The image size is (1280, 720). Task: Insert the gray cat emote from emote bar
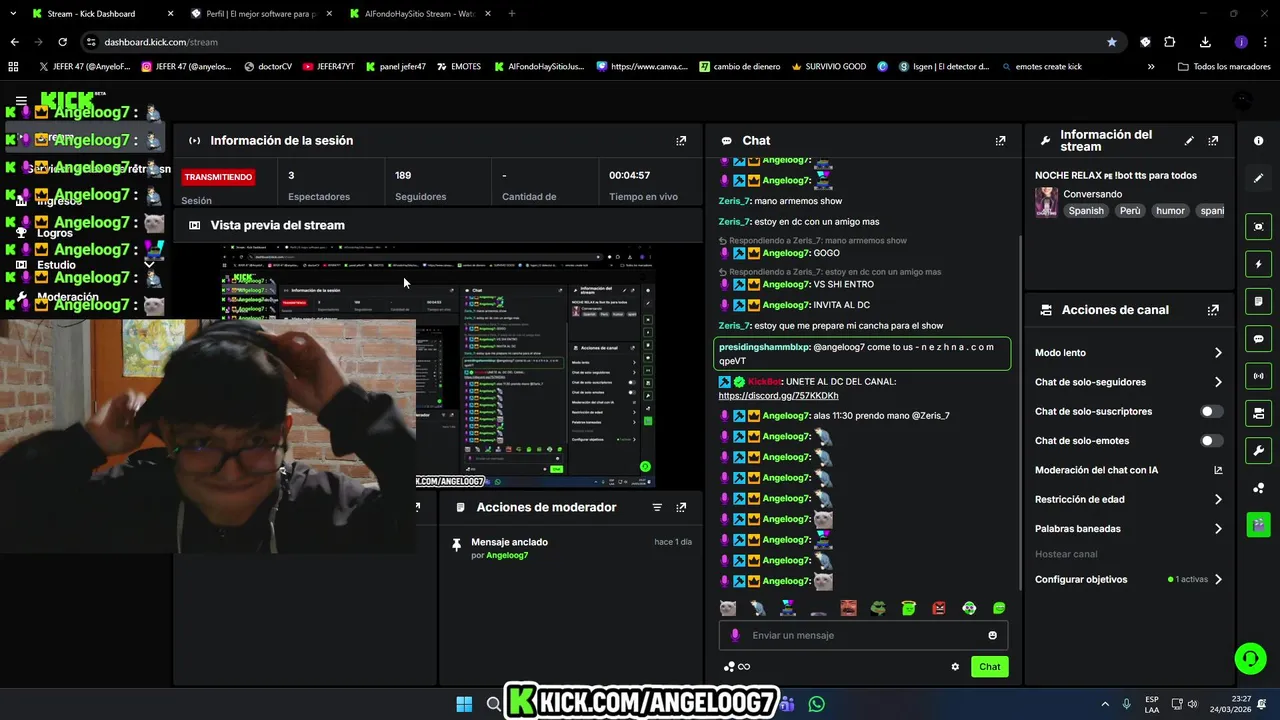[728, 608]
